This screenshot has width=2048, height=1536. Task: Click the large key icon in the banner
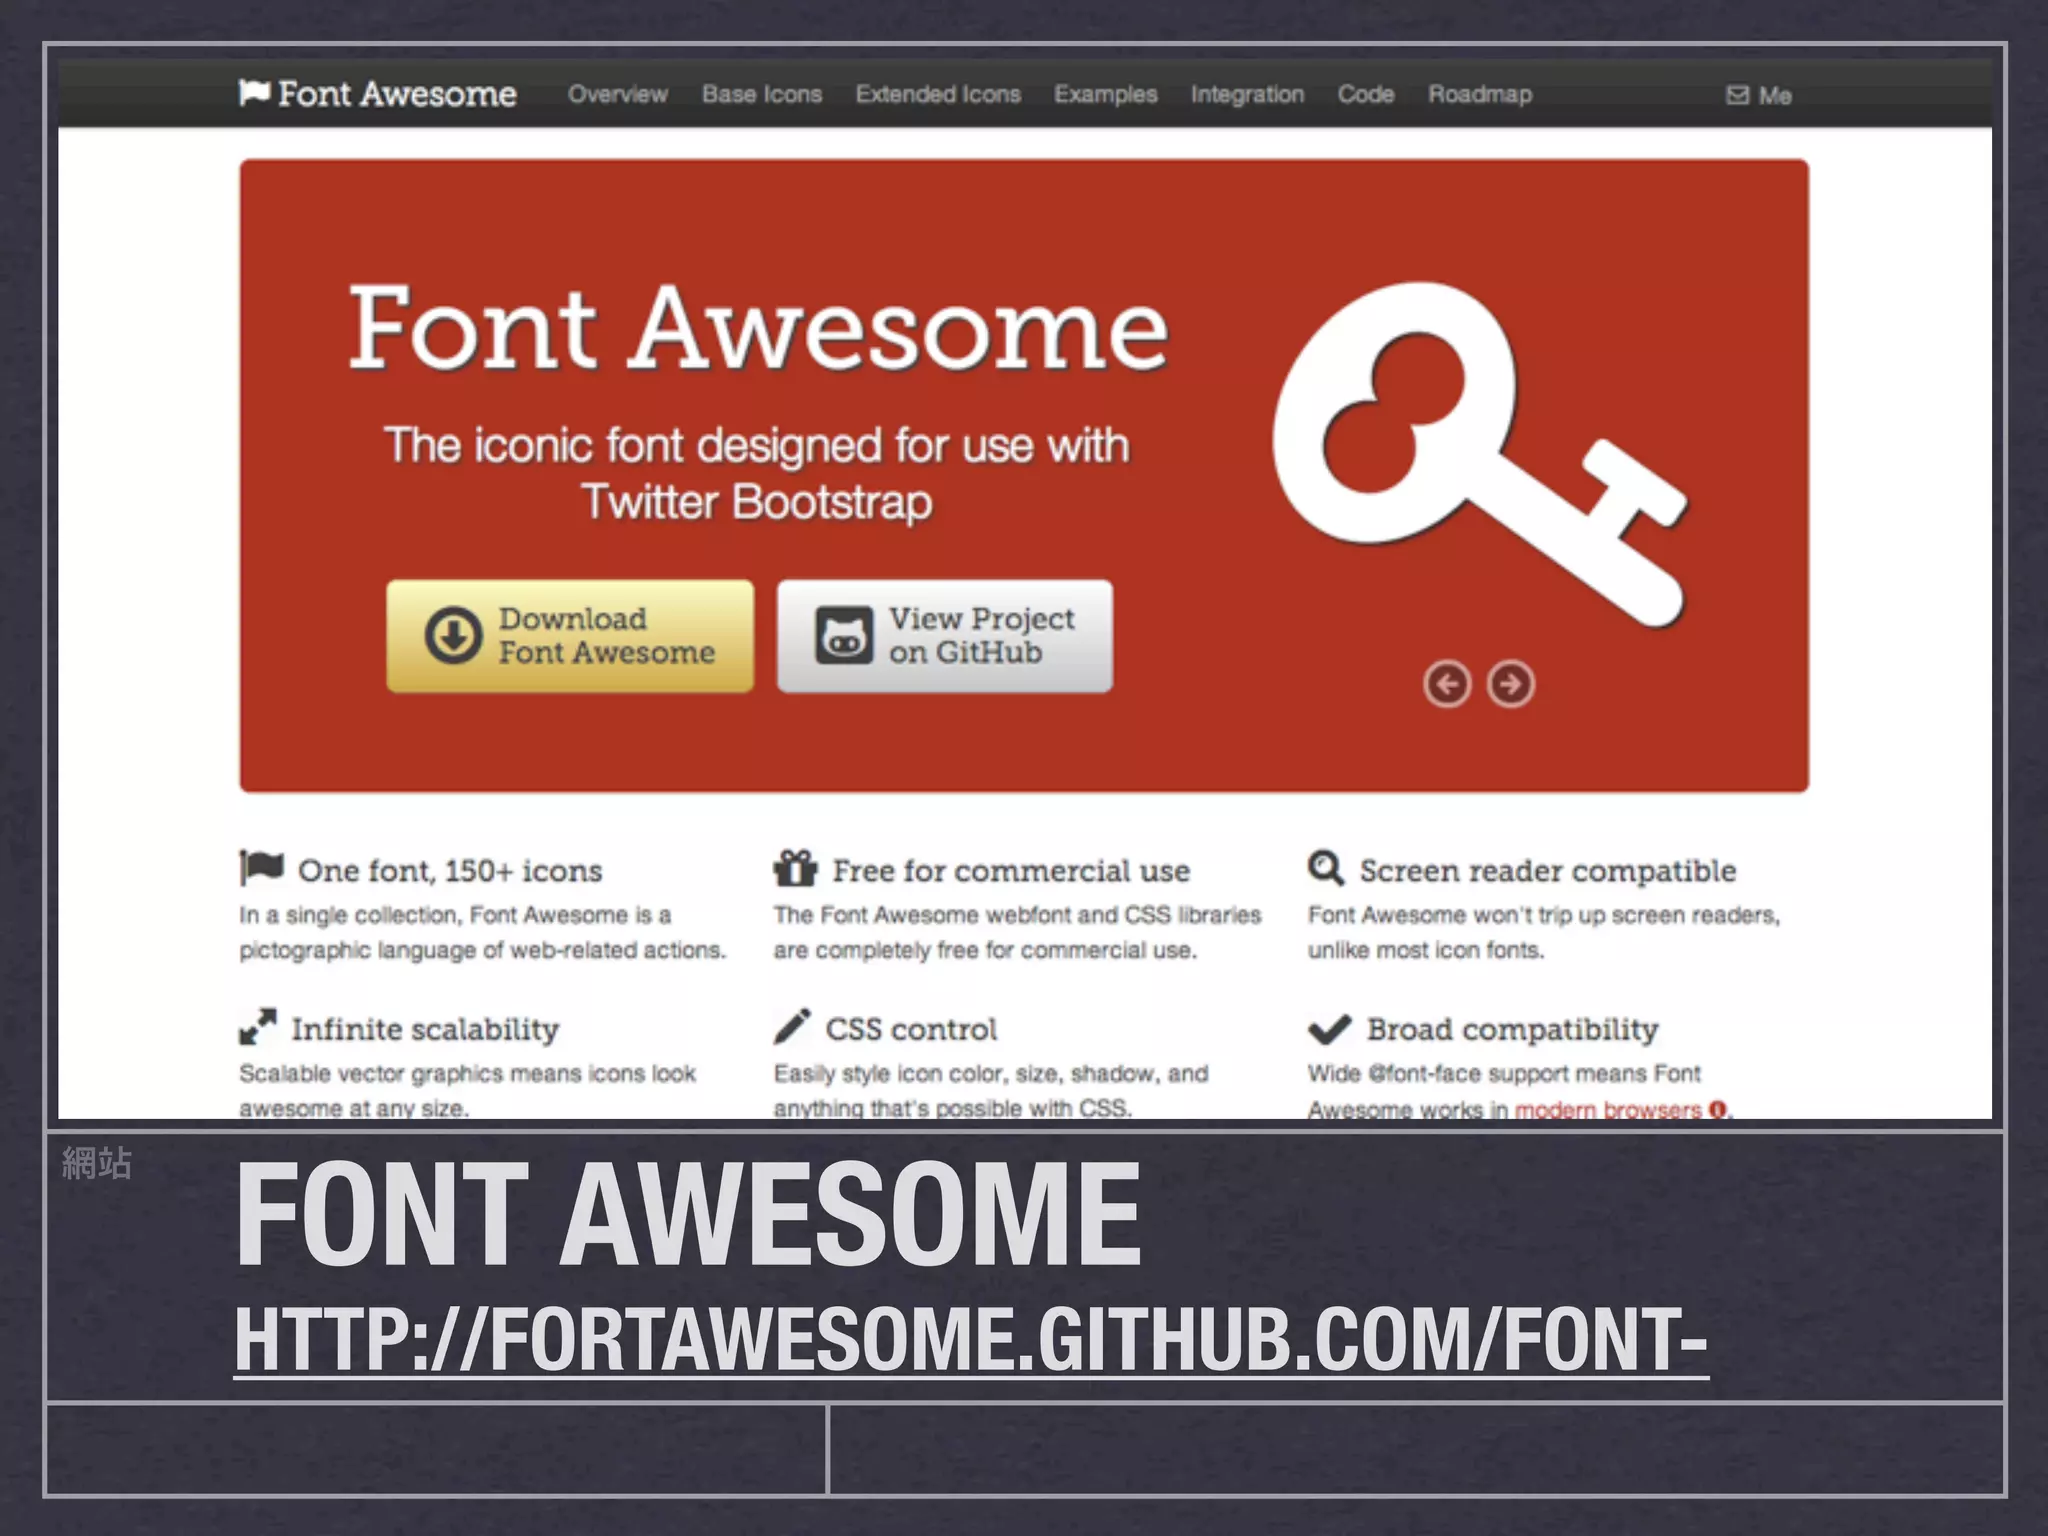pos(1480,455)
